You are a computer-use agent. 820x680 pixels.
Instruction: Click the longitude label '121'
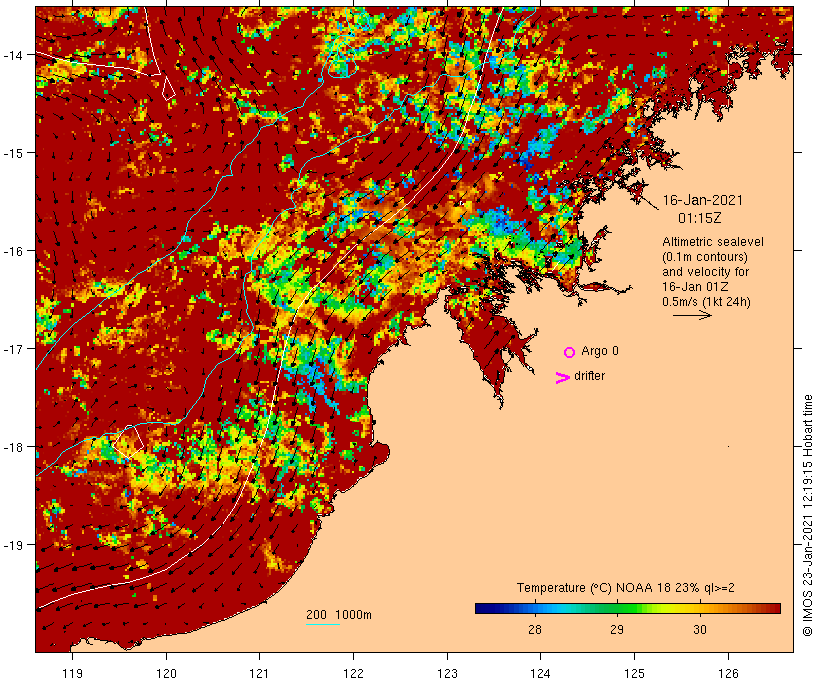tap(259, 673)
